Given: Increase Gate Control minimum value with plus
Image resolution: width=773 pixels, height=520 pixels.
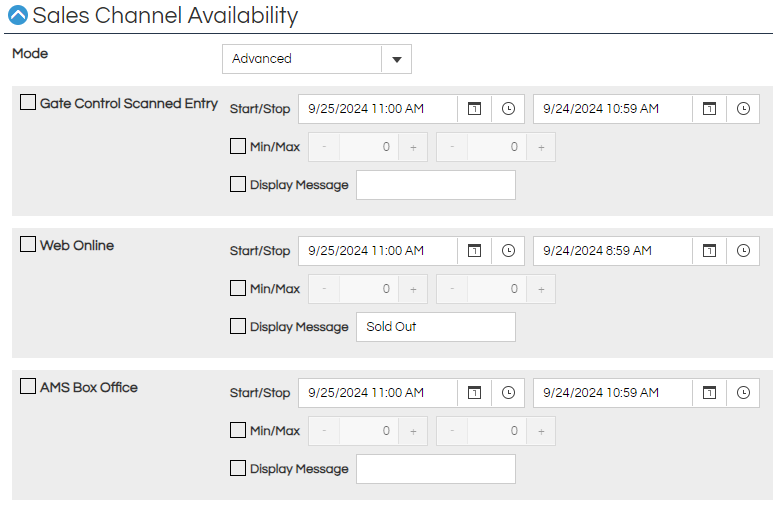Looking at the screenshot, I should [x=413, y=147].
